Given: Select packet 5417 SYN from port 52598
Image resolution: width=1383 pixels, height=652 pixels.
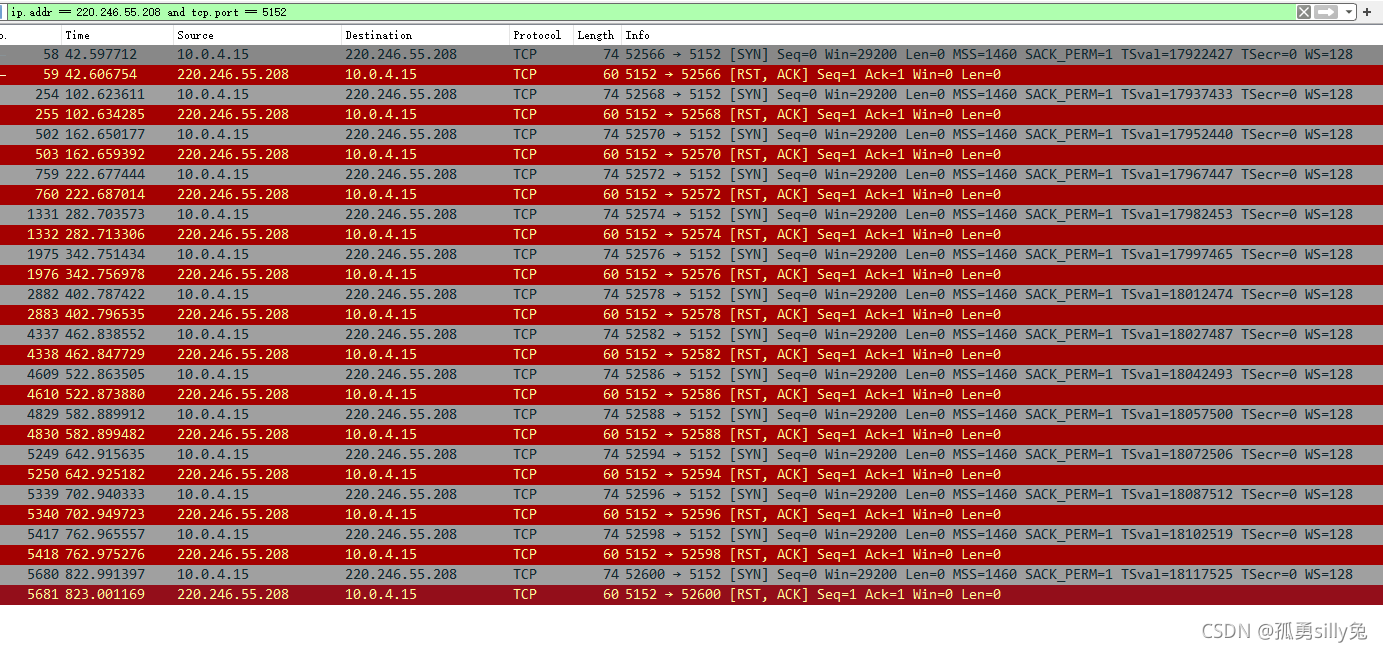Looking at the screenshot, I should (x=691, y=534).
